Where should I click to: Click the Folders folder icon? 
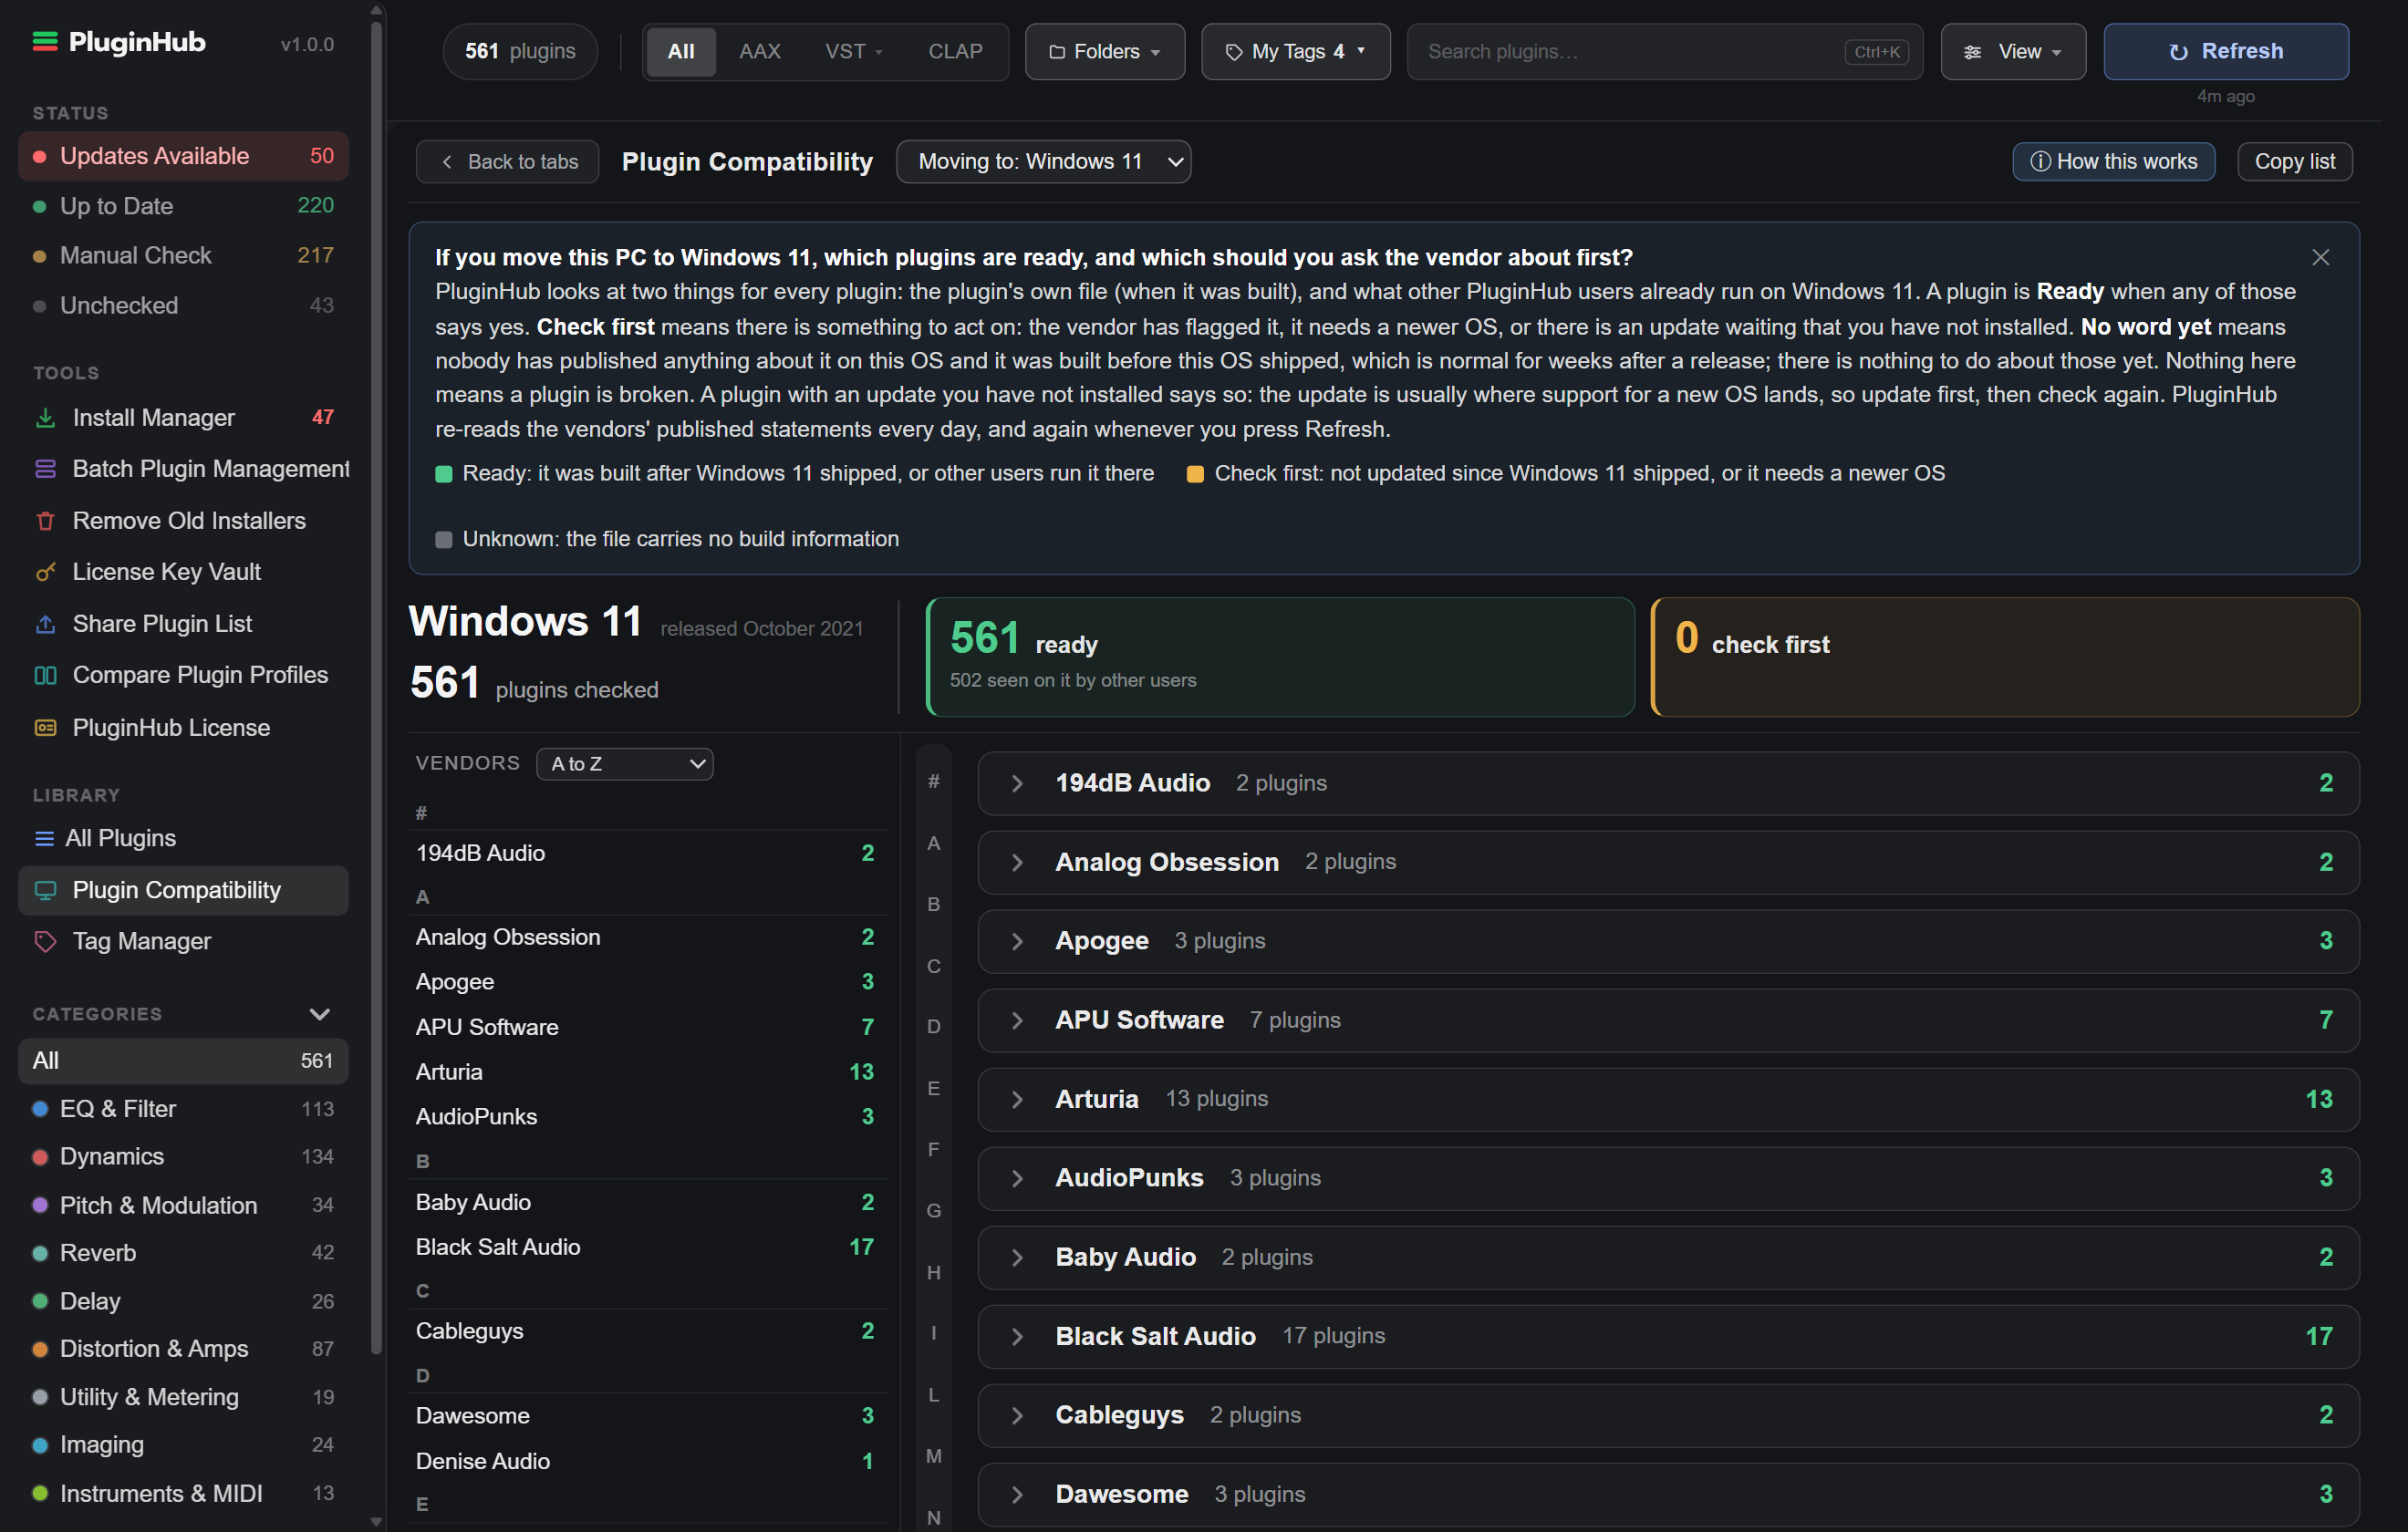tap(1056, 52)
